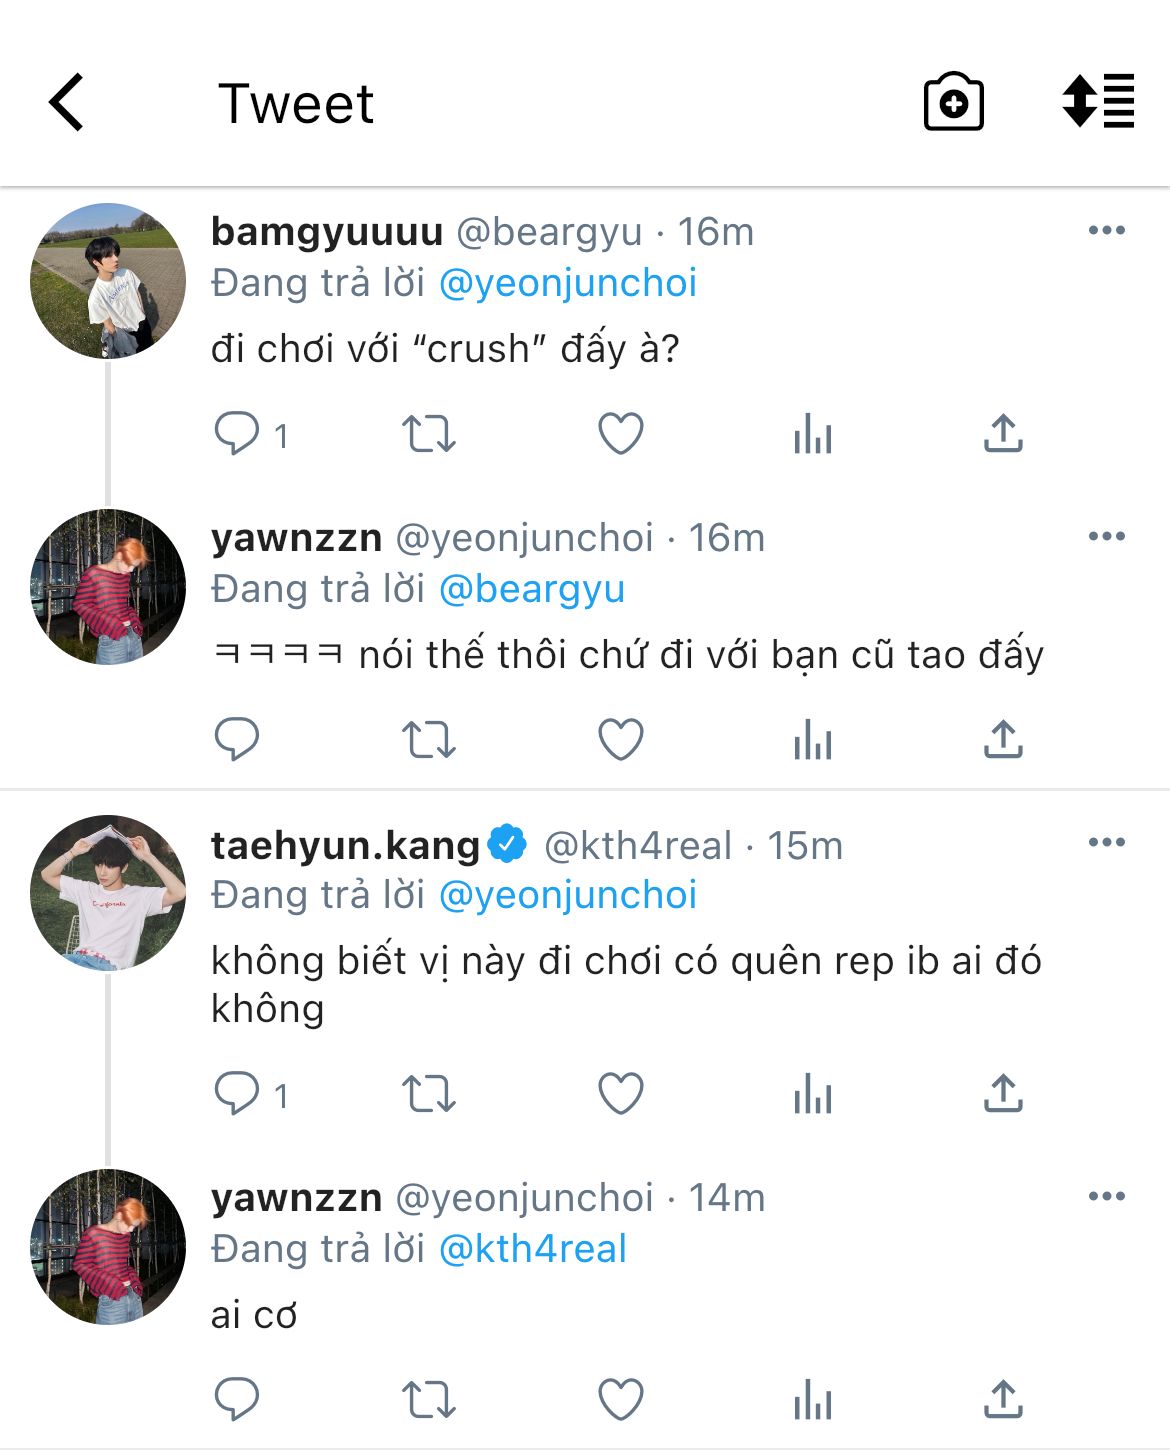Tap the back arrow
1170x1450 pixels.
[x=66, y=103]
